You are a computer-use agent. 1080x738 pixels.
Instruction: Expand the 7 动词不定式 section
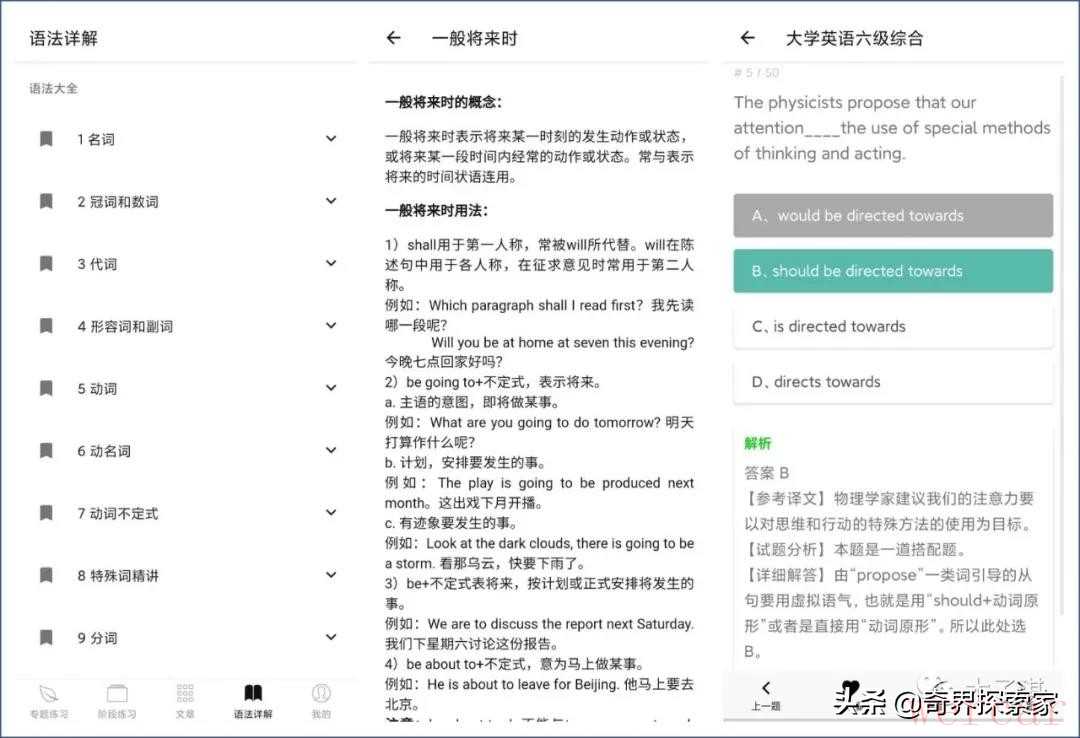point(331,512)
